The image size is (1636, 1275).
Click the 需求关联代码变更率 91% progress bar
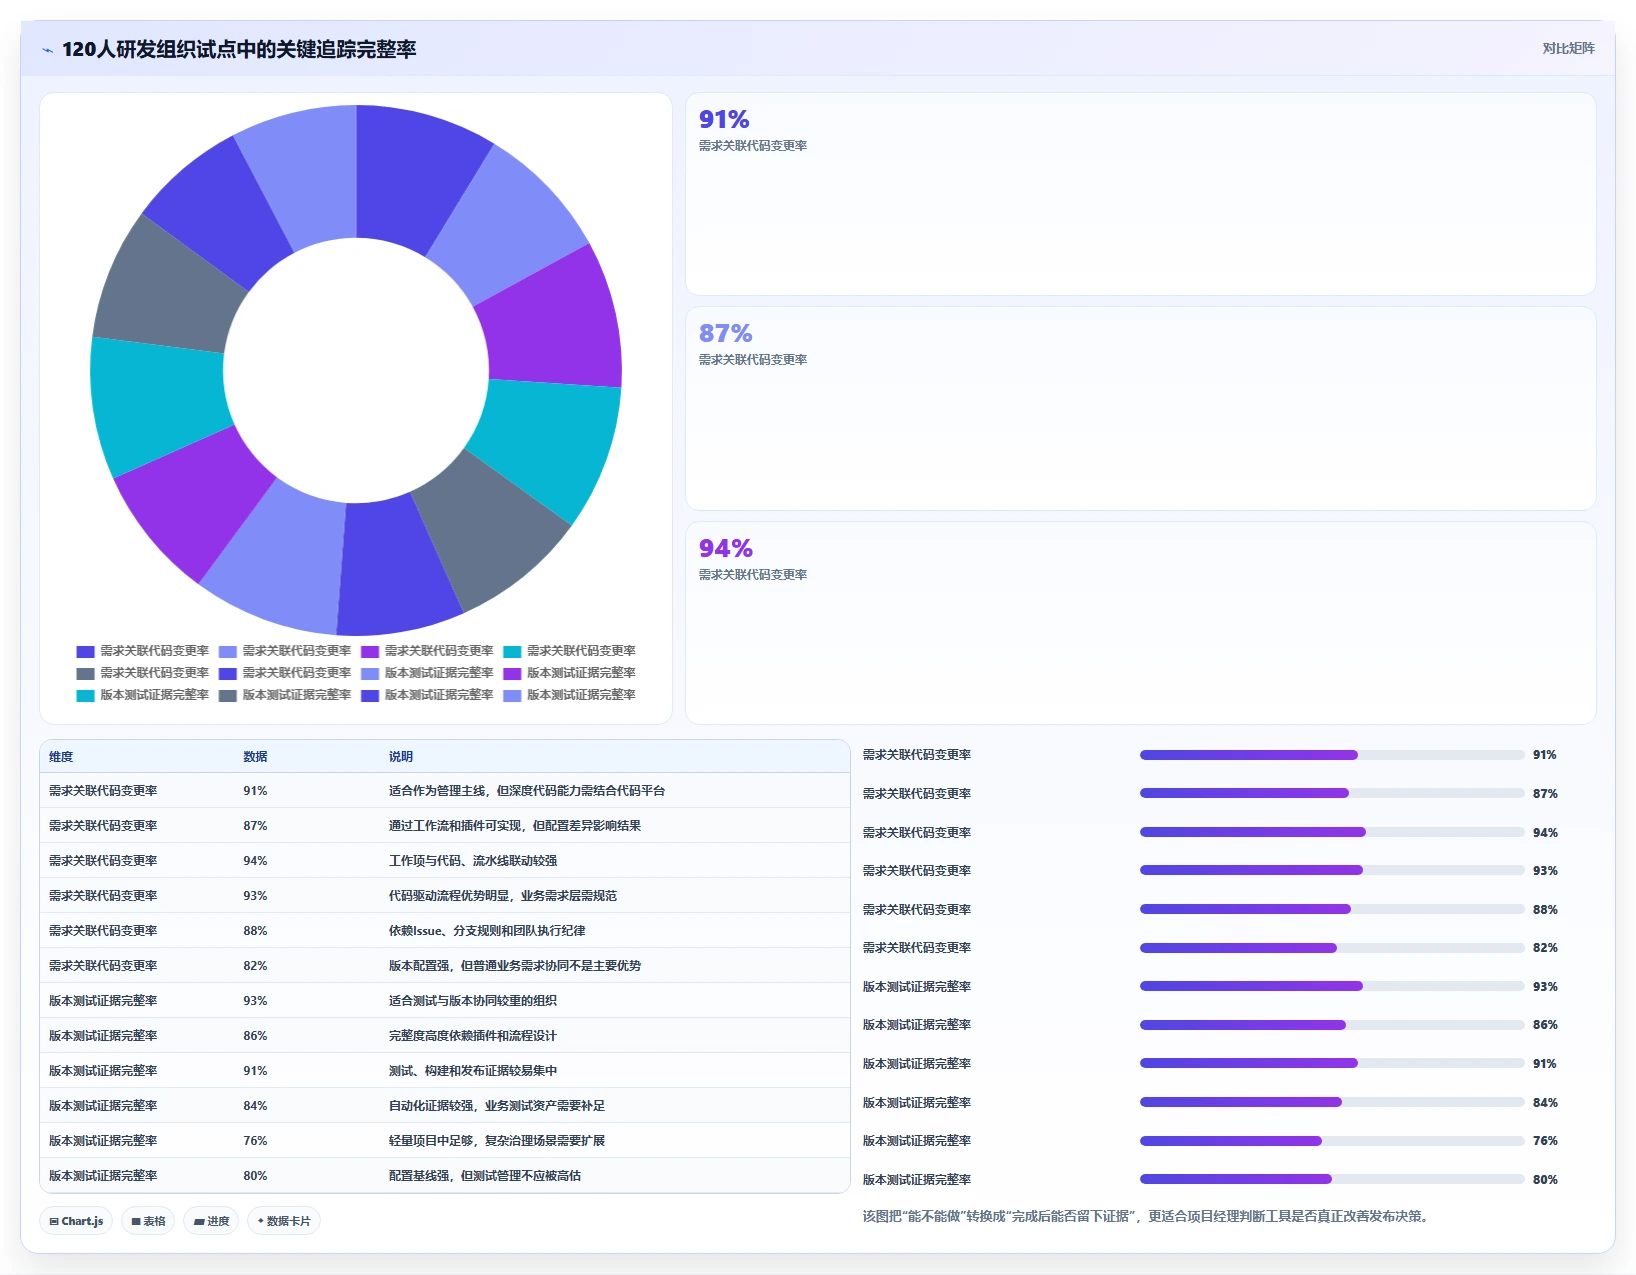tap(1332, 755)
